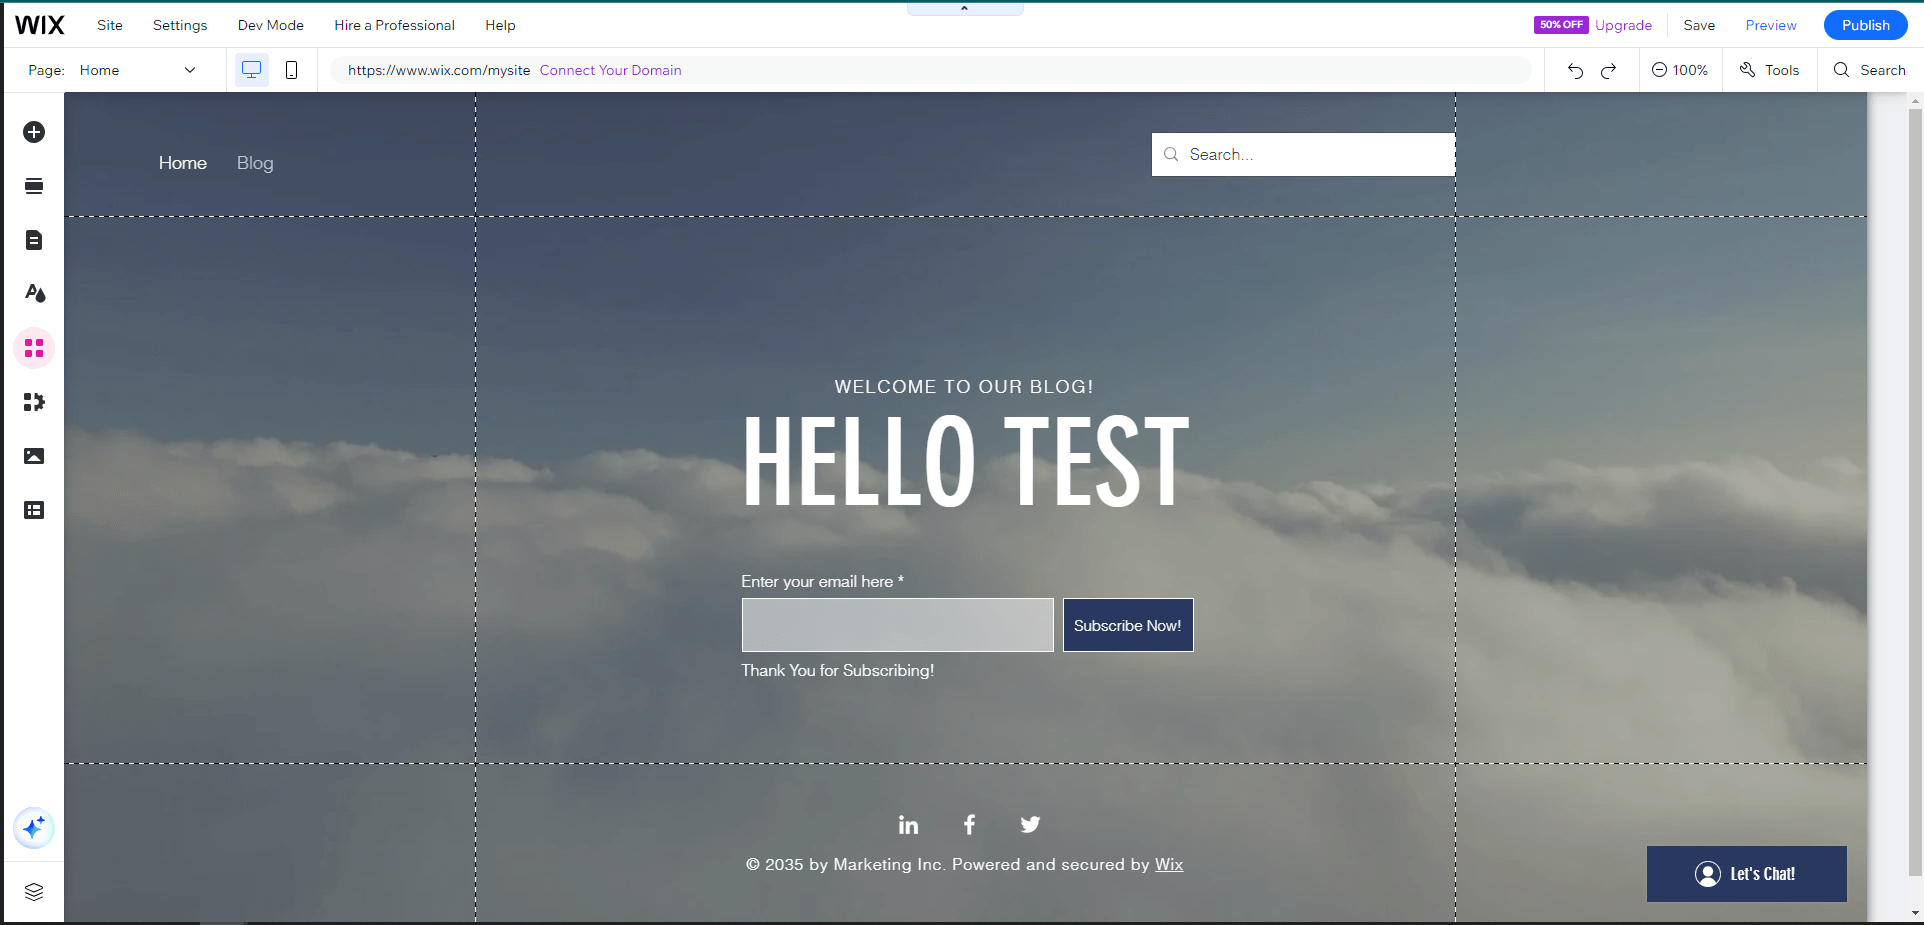
Task: Open the Add Apps grid icon
Action: (x=34, y=348)
